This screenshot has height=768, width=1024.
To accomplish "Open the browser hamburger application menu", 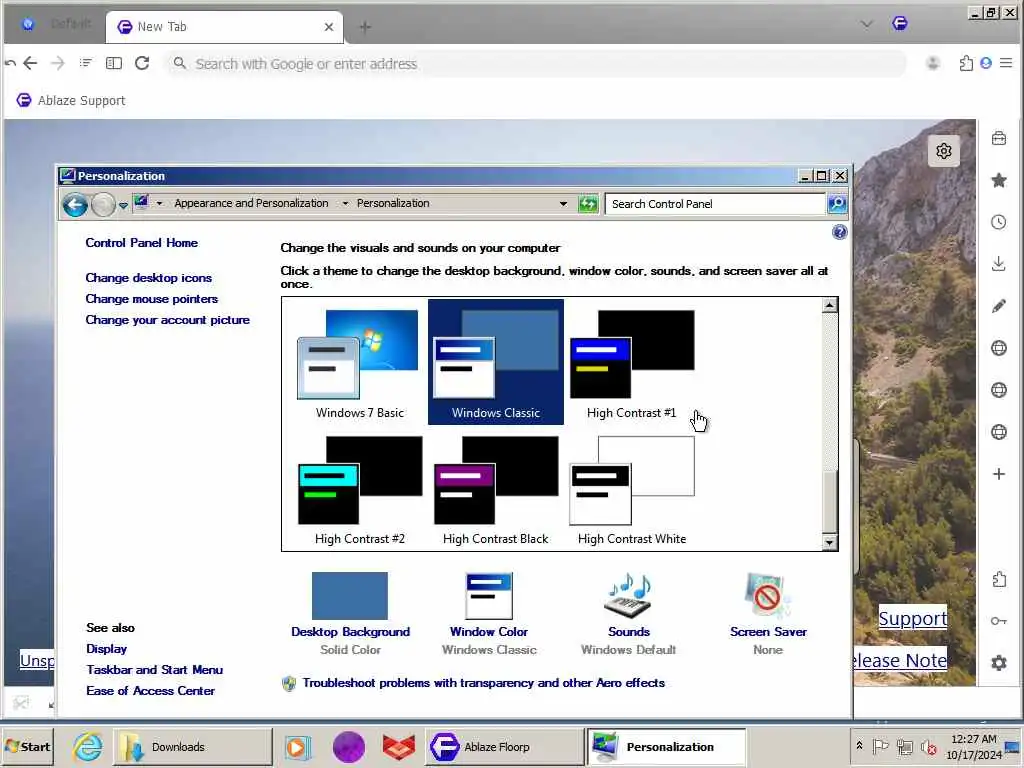I will 1006,63.
